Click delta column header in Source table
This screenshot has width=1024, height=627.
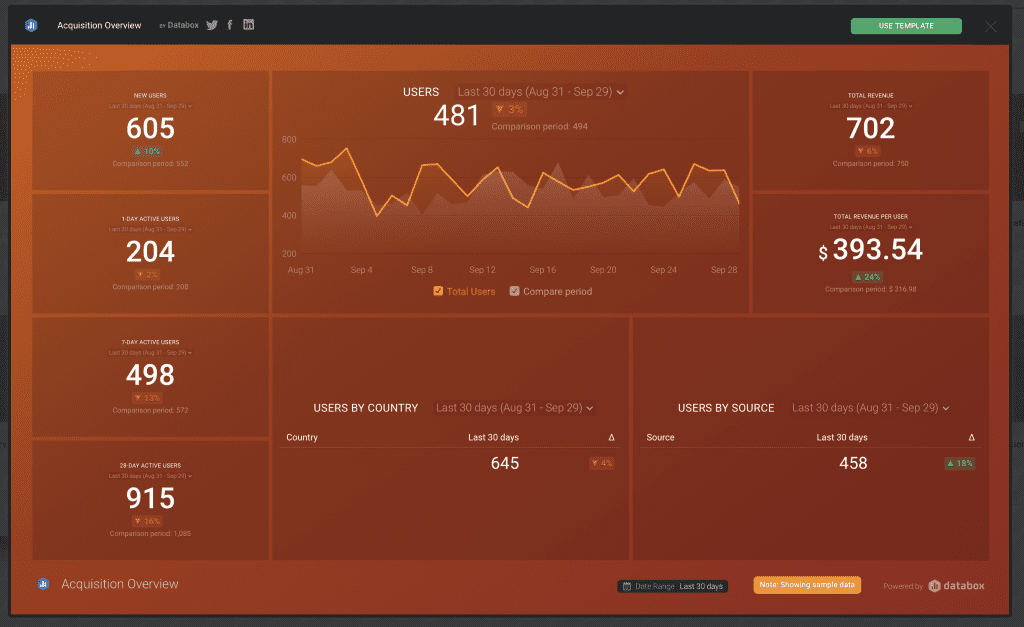[972, 438]
